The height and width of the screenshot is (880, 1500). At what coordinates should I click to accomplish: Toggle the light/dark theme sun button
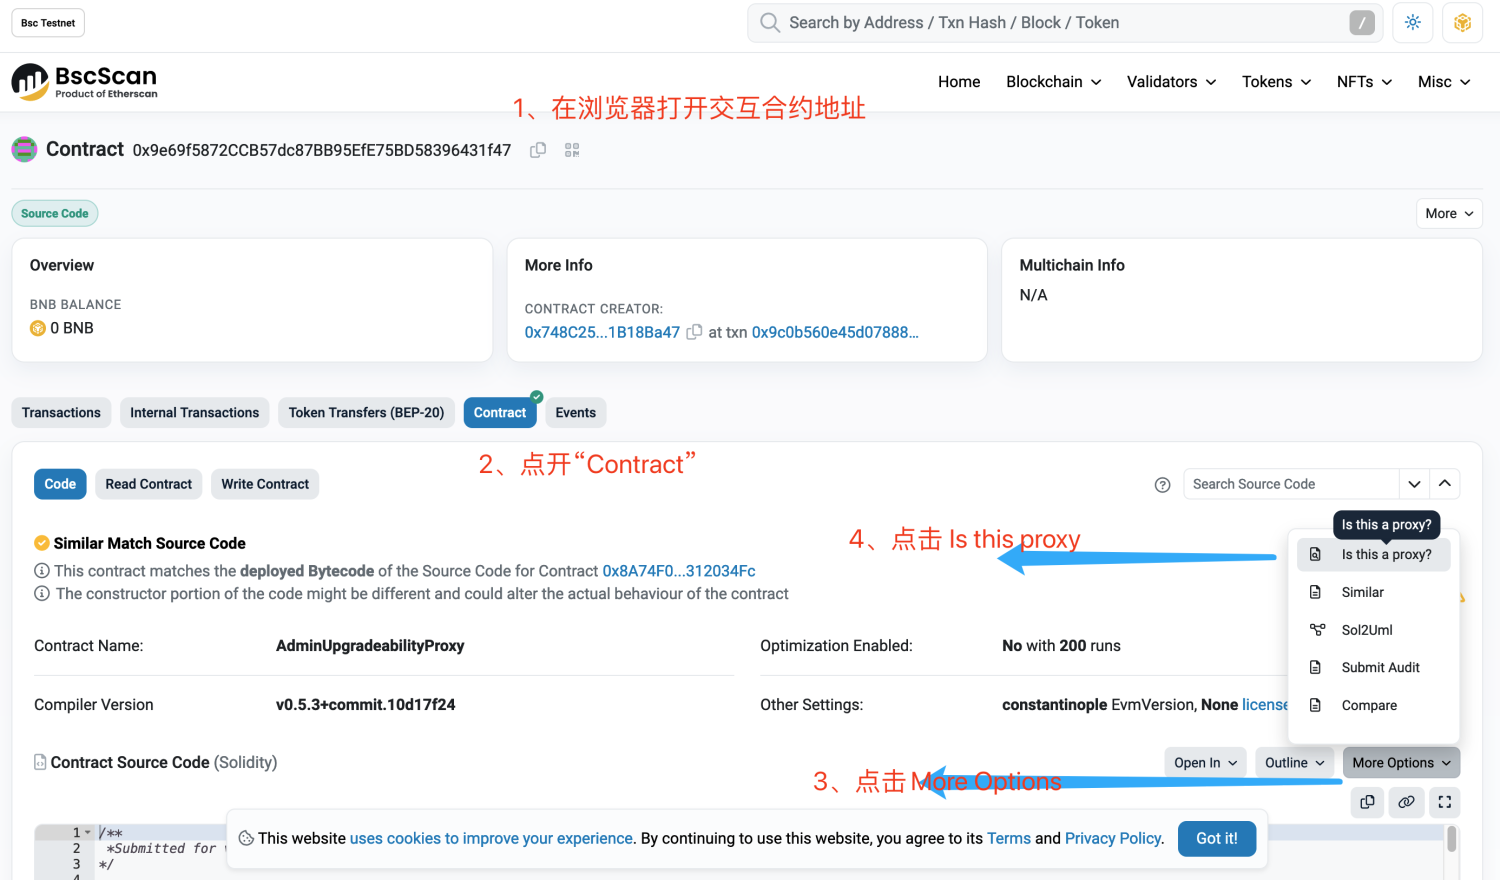(x=1413, y=23)
